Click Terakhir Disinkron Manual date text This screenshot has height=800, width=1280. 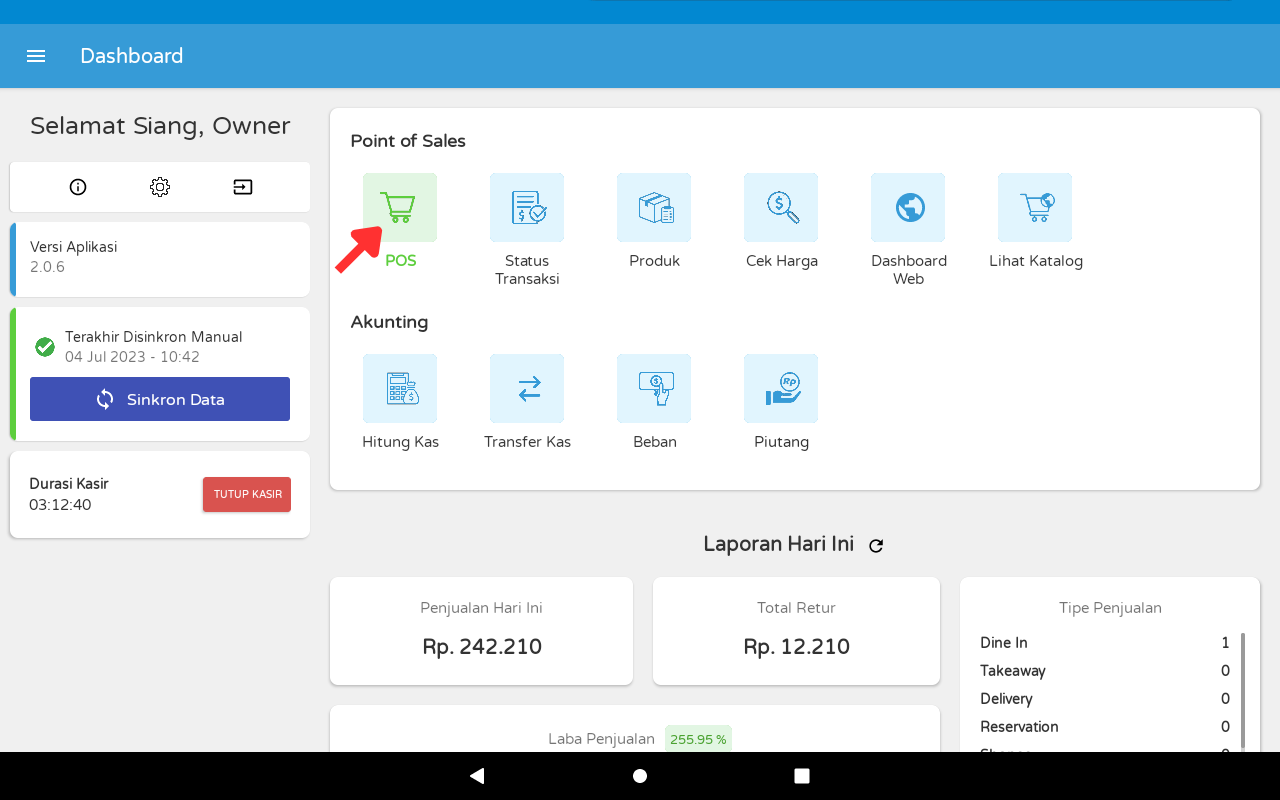[132, 357]
